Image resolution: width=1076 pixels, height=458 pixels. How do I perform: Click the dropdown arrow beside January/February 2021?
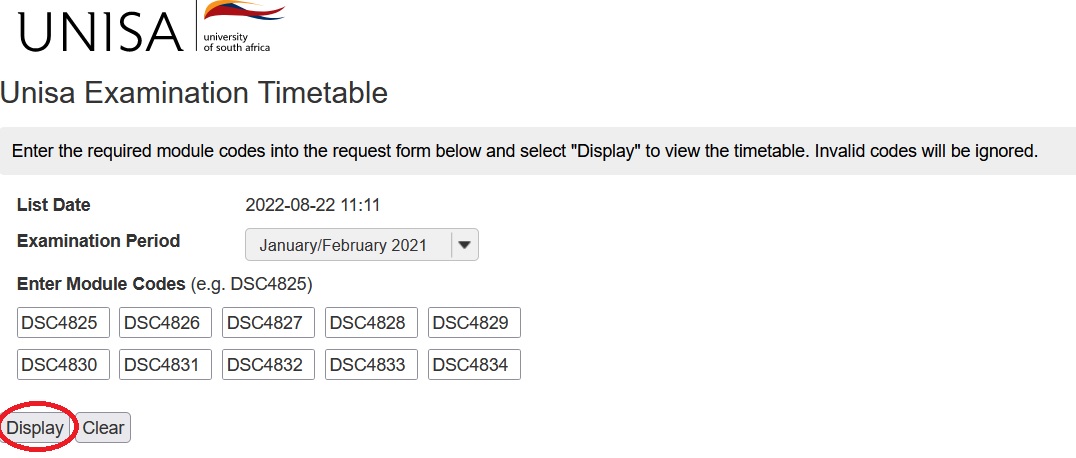point(465,245)
